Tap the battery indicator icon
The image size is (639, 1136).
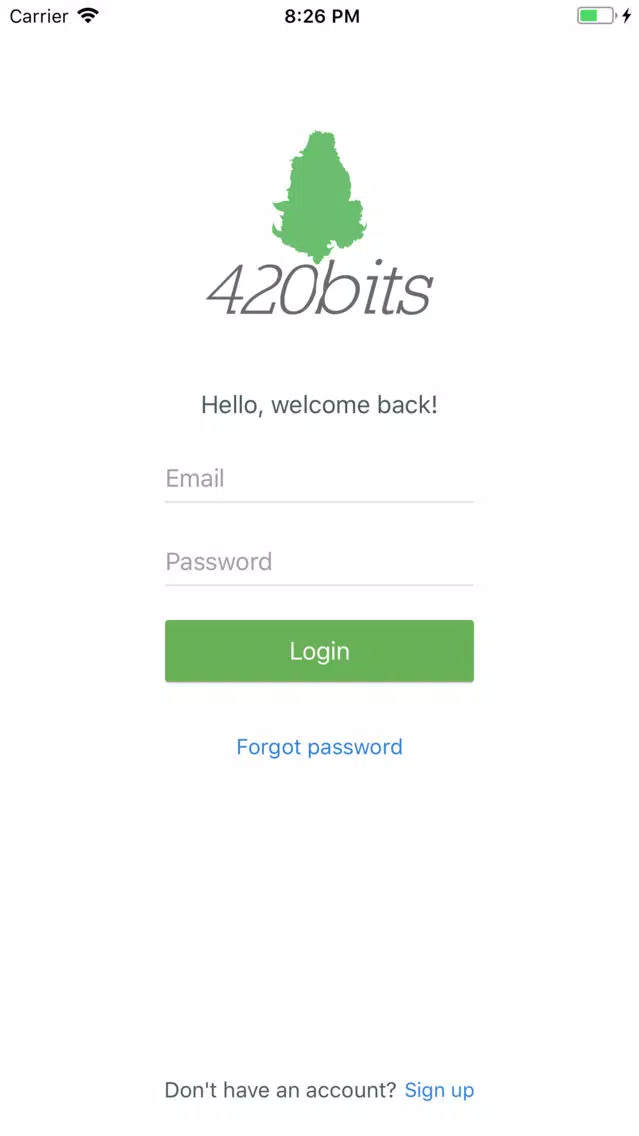[597, 16]
